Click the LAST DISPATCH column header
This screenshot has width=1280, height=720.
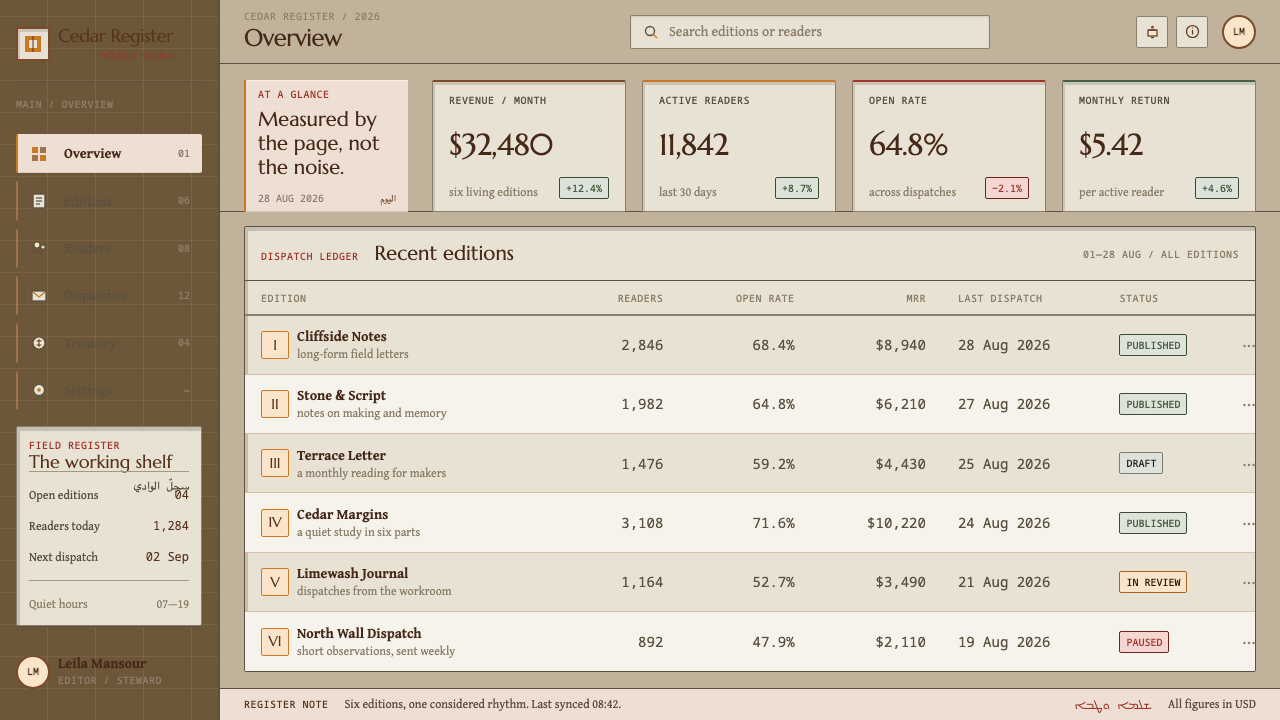tap(1000, 299)
